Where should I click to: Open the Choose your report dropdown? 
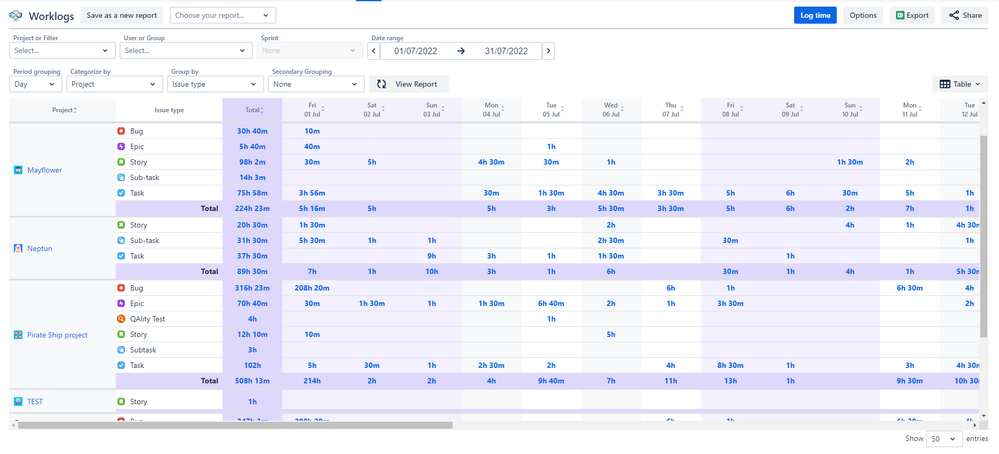(x=223, y=16)
